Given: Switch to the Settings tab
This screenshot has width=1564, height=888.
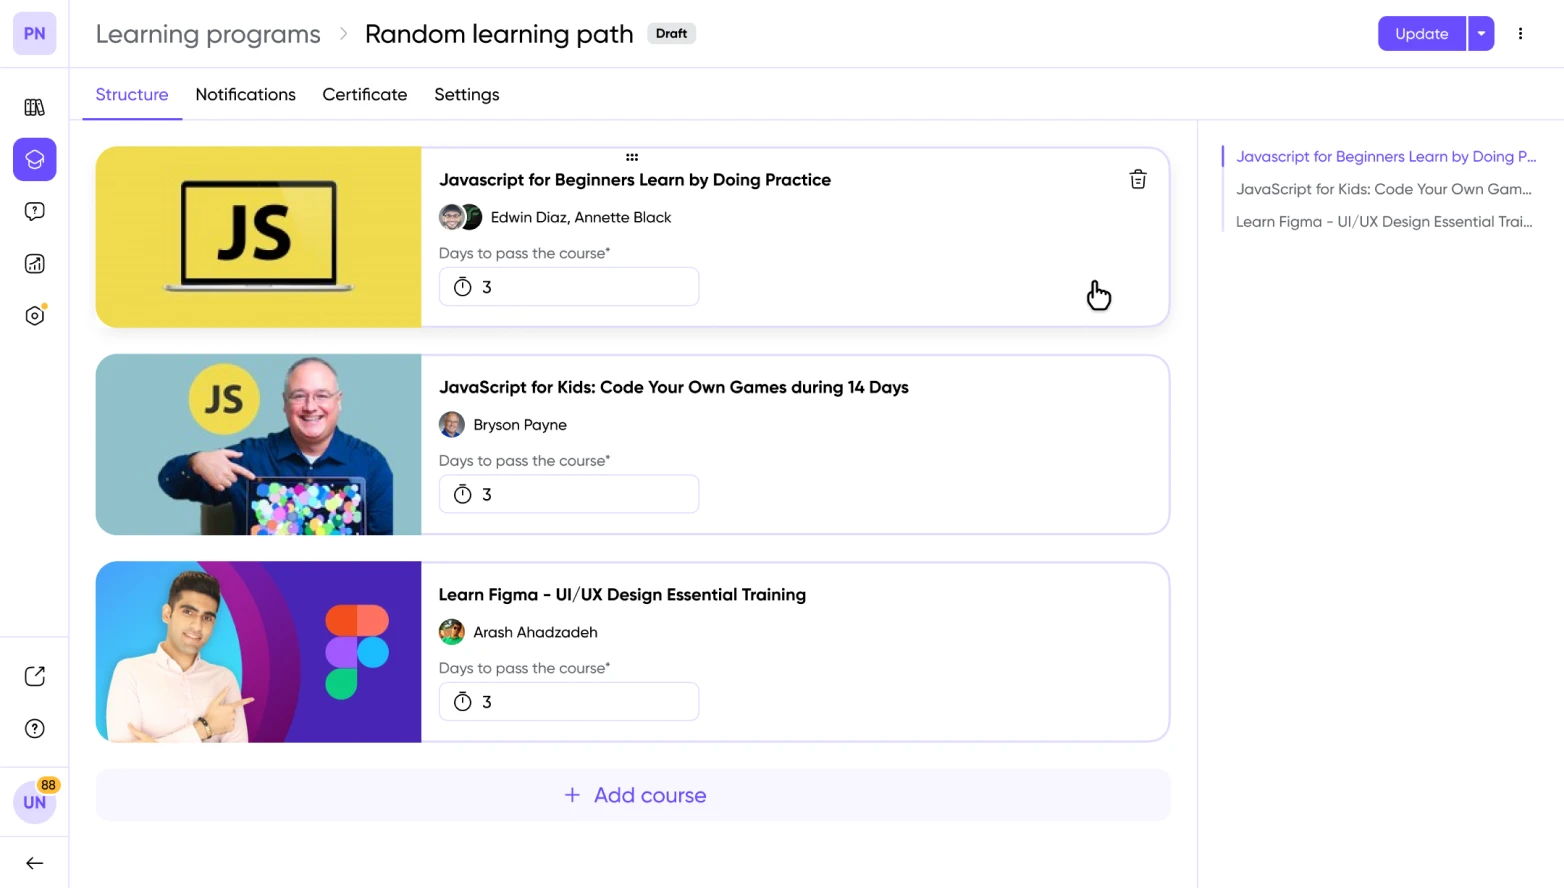Looking at the screenshot, I should click(x=467, y=95).
